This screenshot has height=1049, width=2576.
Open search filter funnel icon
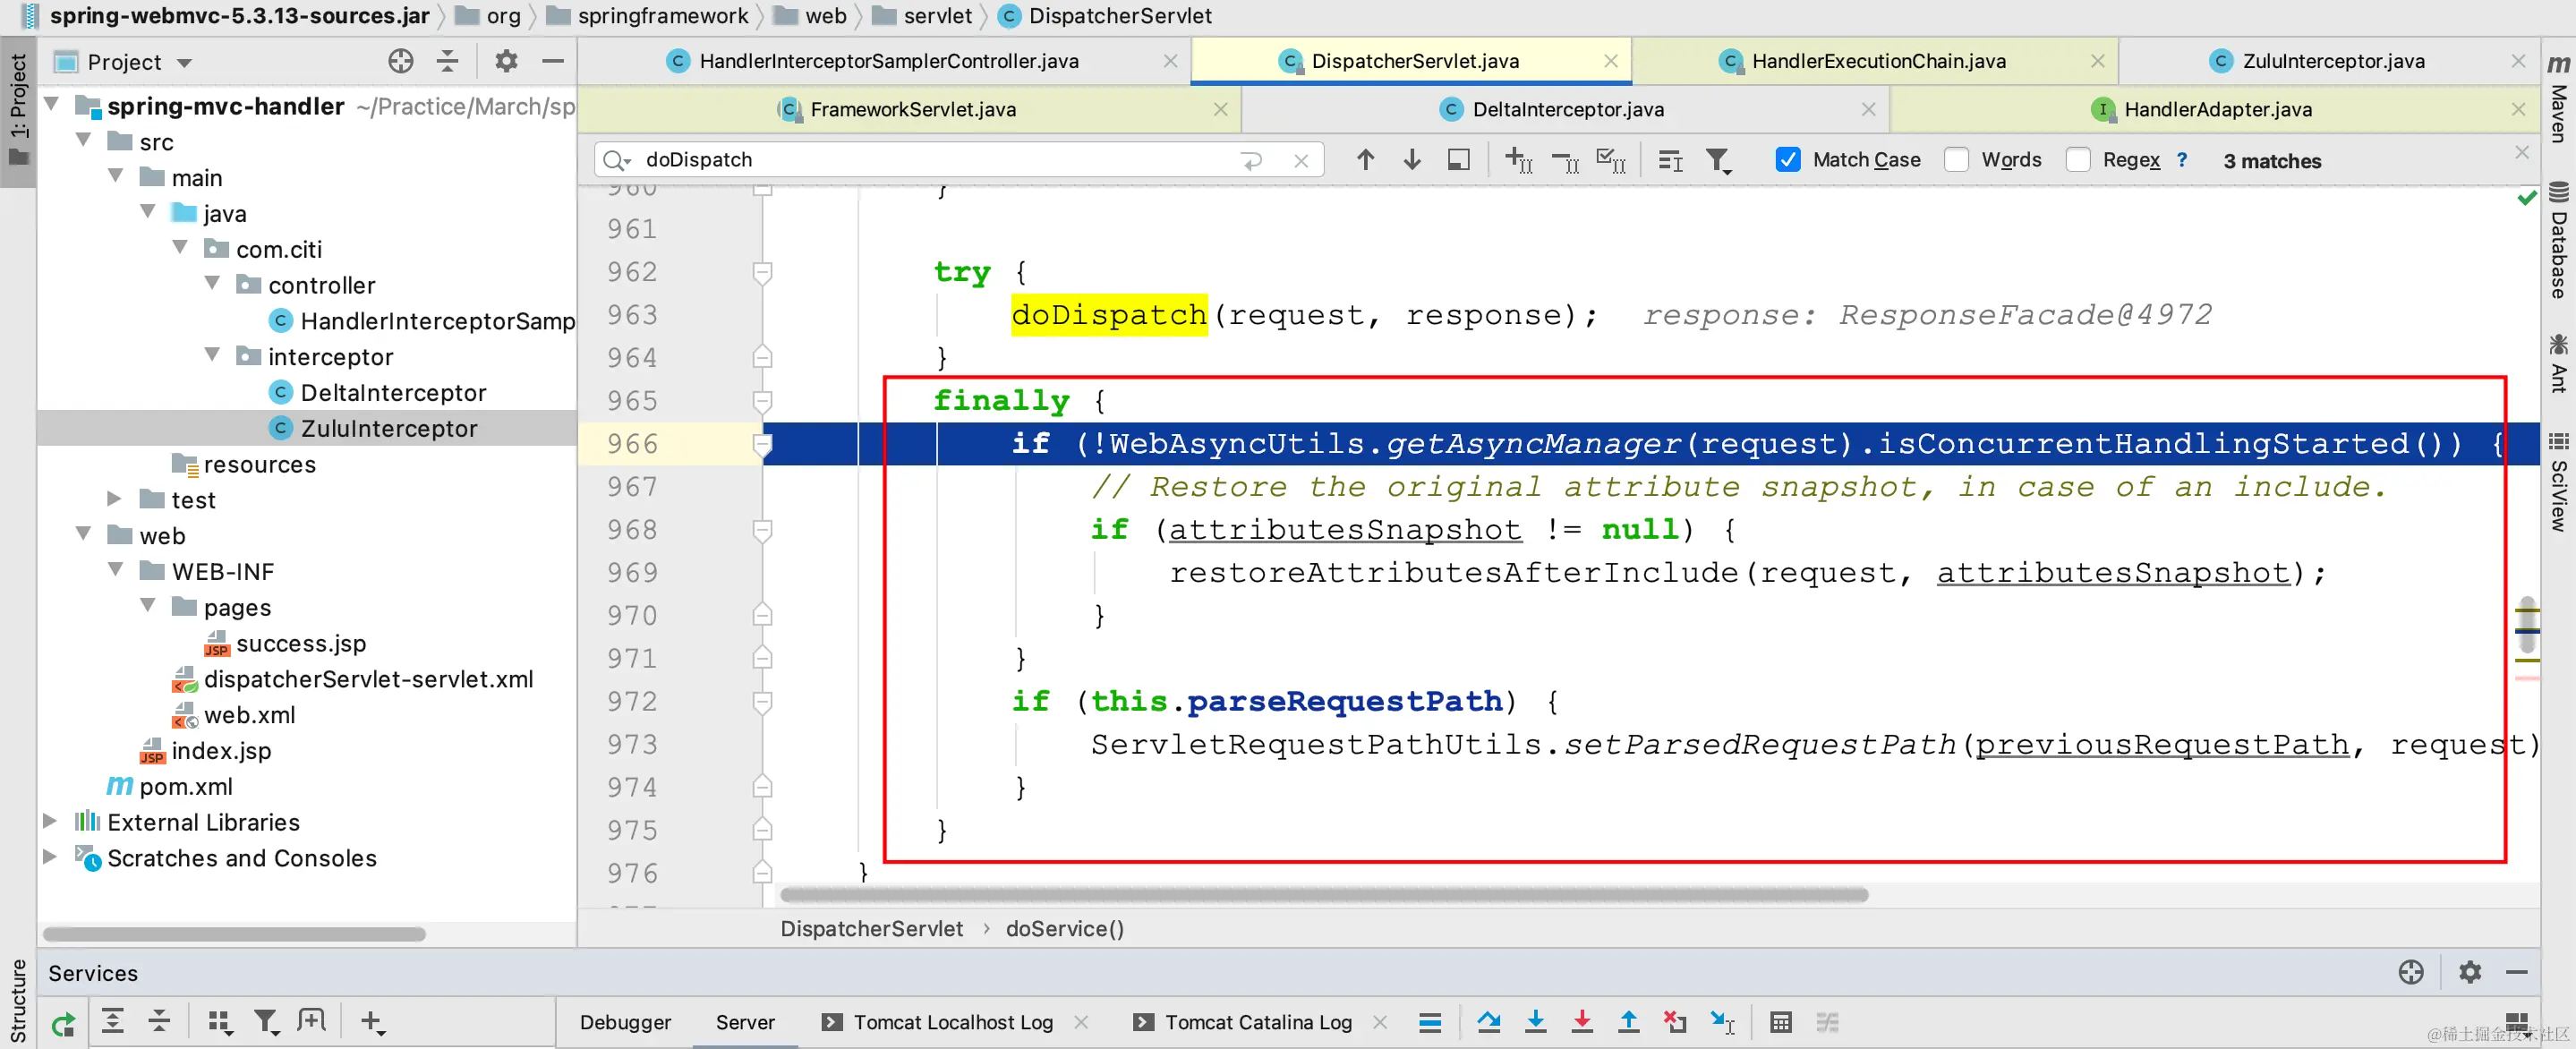tap(1718, 160)
